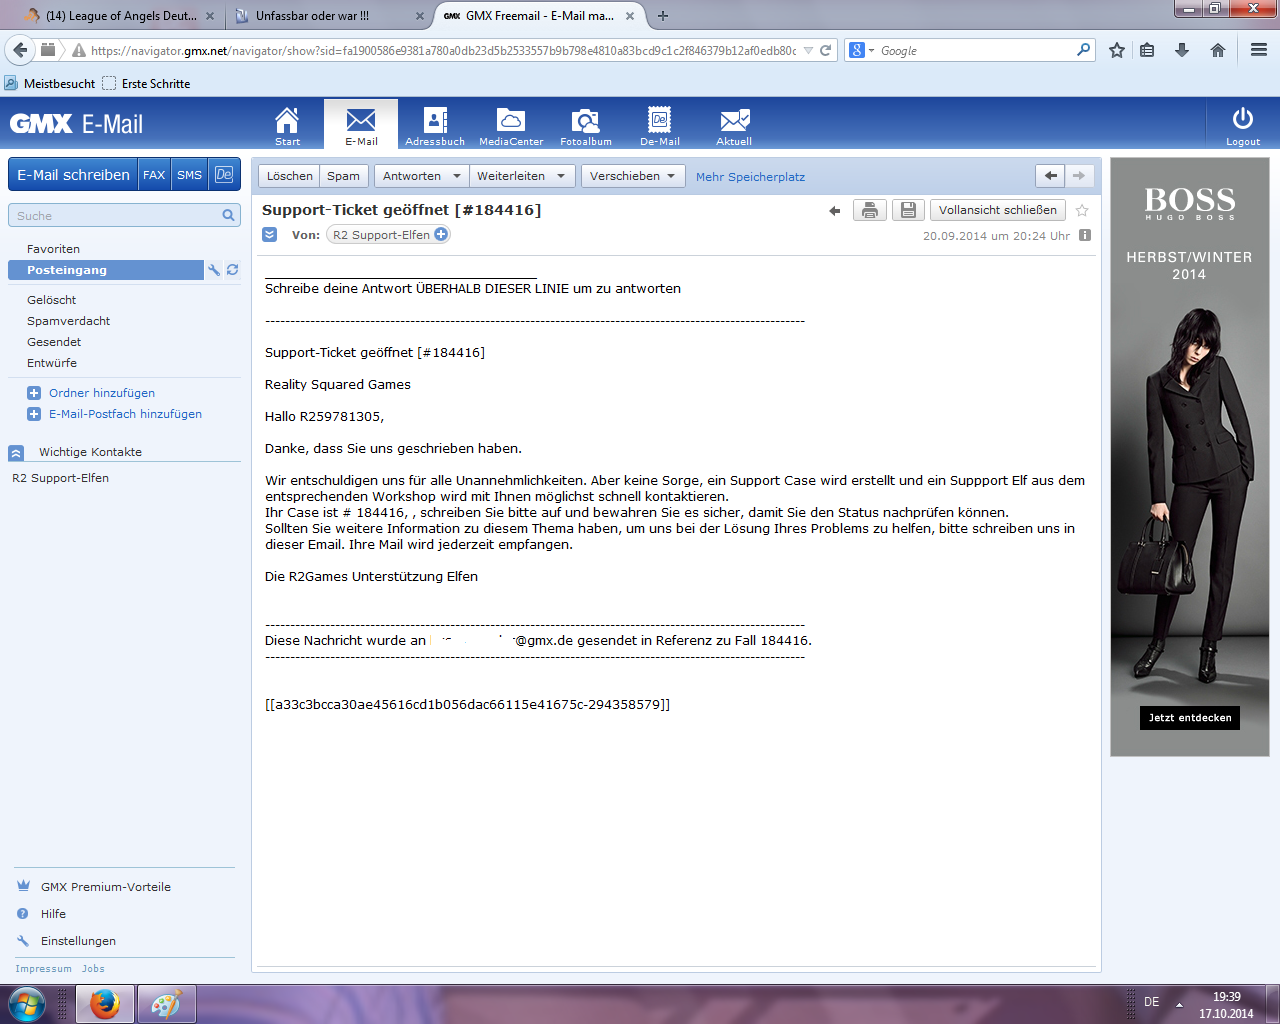Open Posteingang folder settings wrench icon
Viewport: 1280px width, 1024px height.
click(x=214, y=270)
